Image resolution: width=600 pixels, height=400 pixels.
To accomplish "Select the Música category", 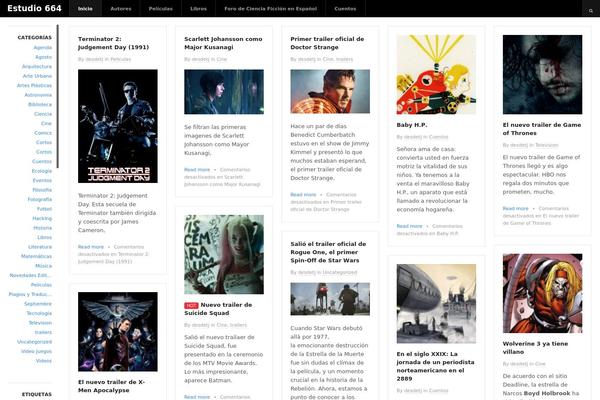I will click(x=44, y=266).
